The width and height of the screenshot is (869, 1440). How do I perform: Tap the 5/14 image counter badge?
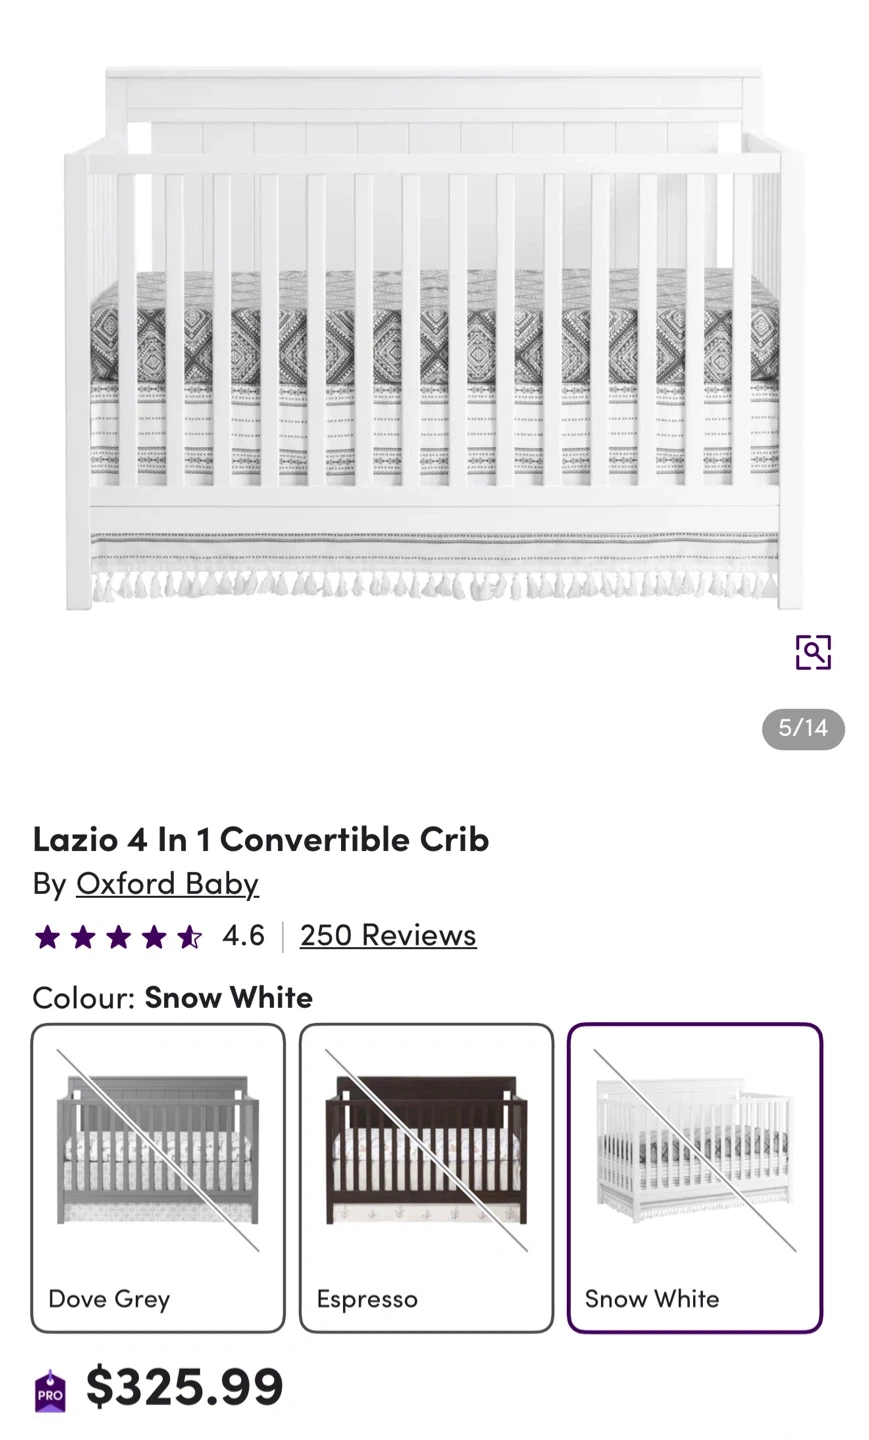click(803, 729)
